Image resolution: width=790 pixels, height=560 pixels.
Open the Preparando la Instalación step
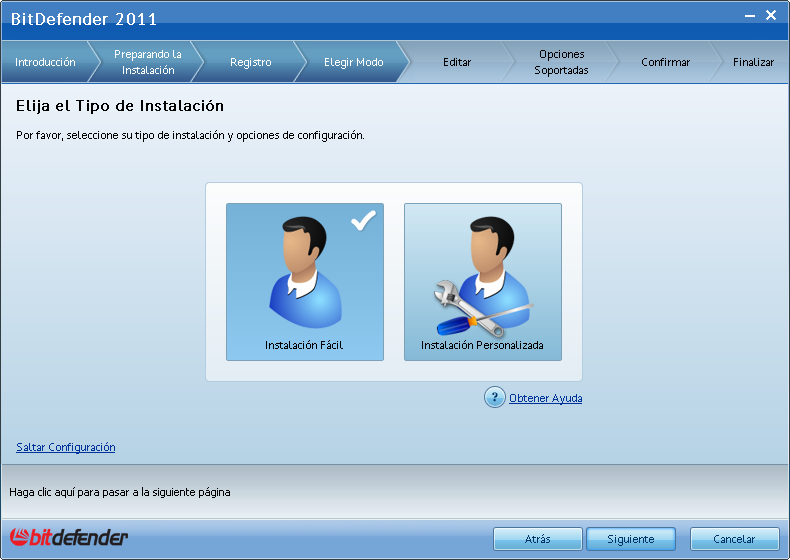pyautogui.click(x=148, y=62)
